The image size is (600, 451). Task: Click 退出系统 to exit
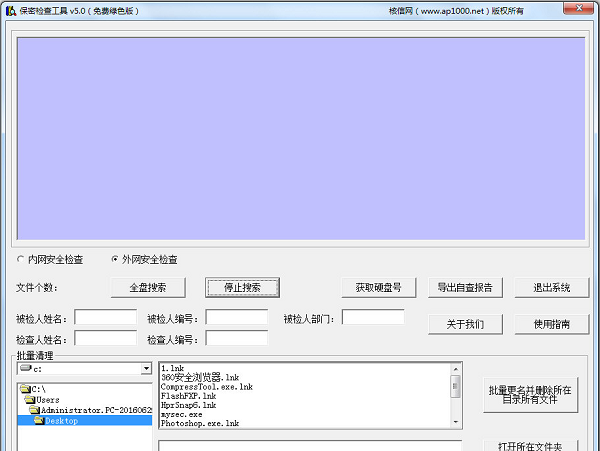click(552, 288)
